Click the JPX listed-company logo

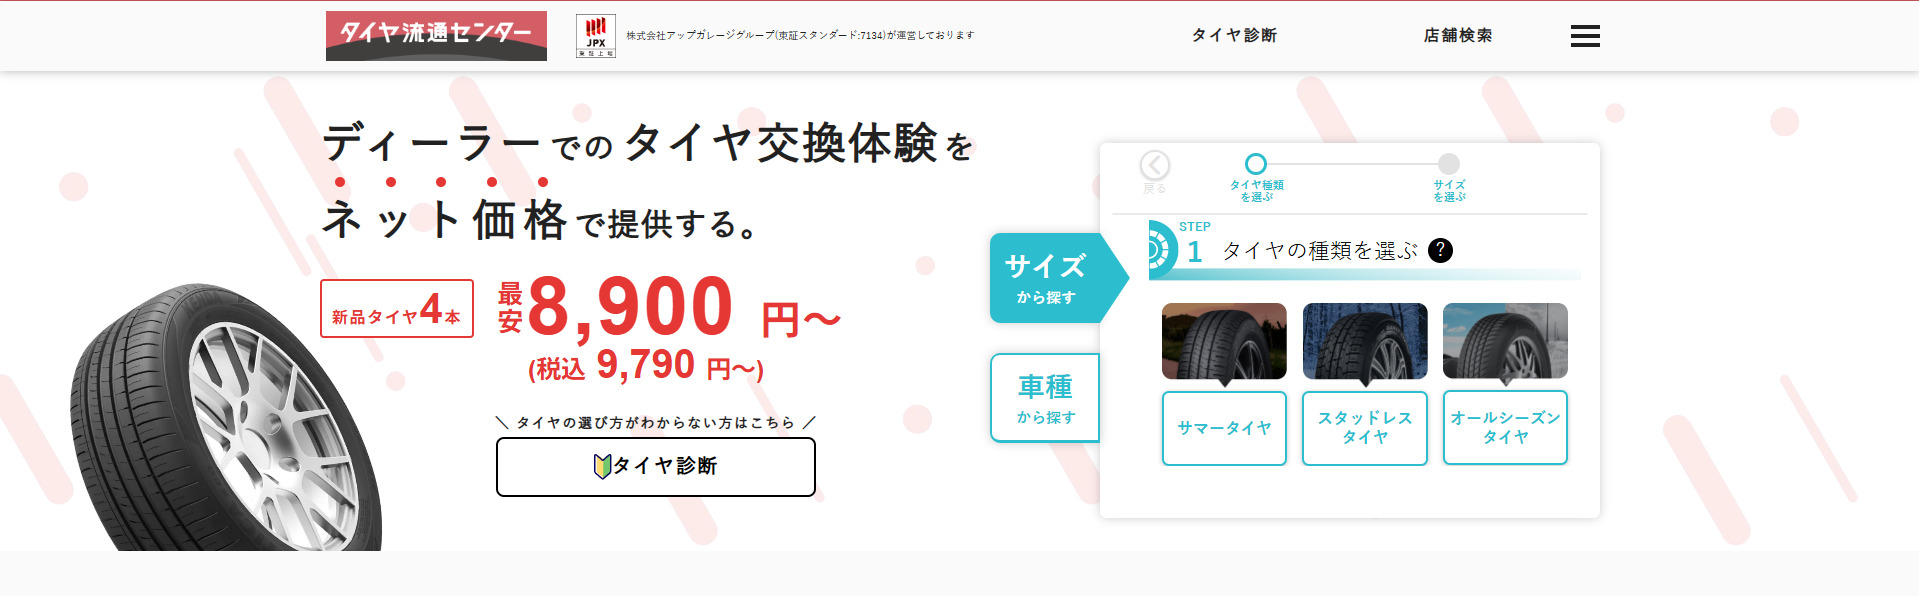pyautogui.click(x=596, y=36)
